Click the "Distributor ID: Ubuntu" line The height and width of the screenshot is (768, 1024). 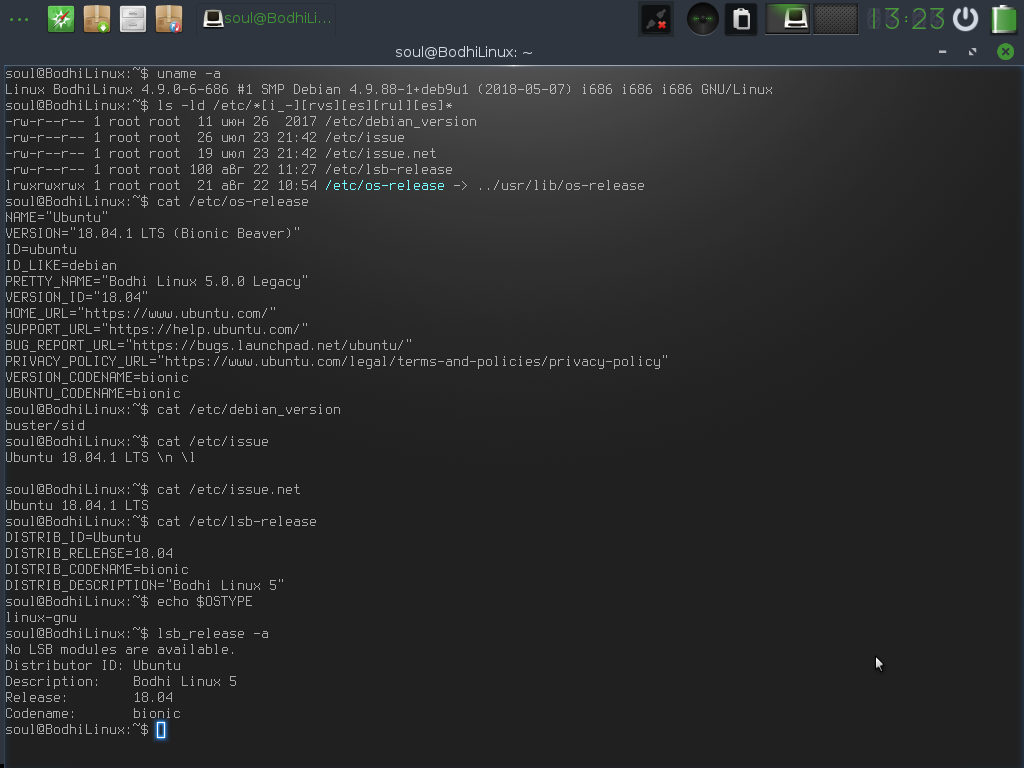point(93,665)
